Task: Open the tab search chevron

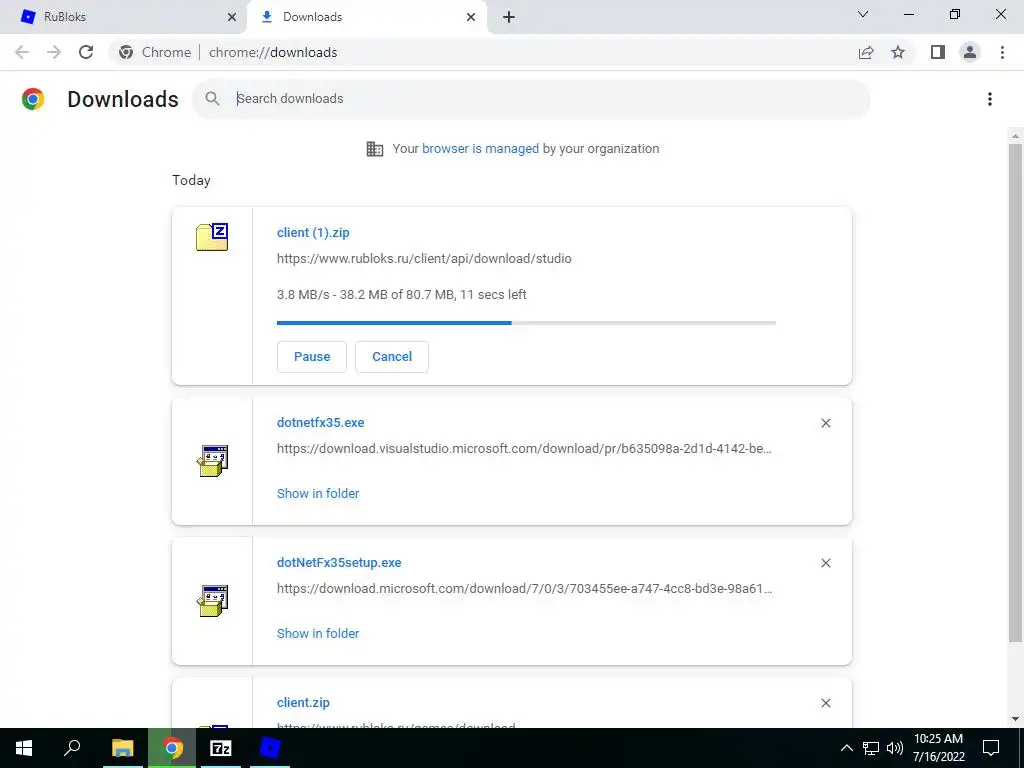Action: point(863,14)
